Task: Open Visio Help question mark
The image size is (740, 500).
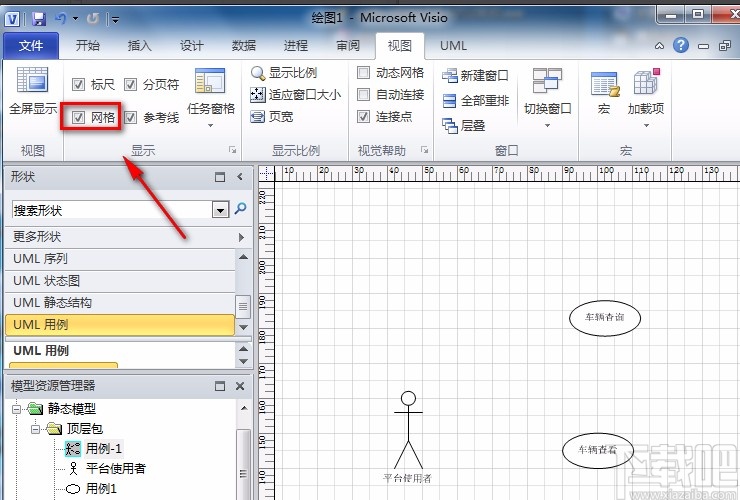Action: [681, 45]
